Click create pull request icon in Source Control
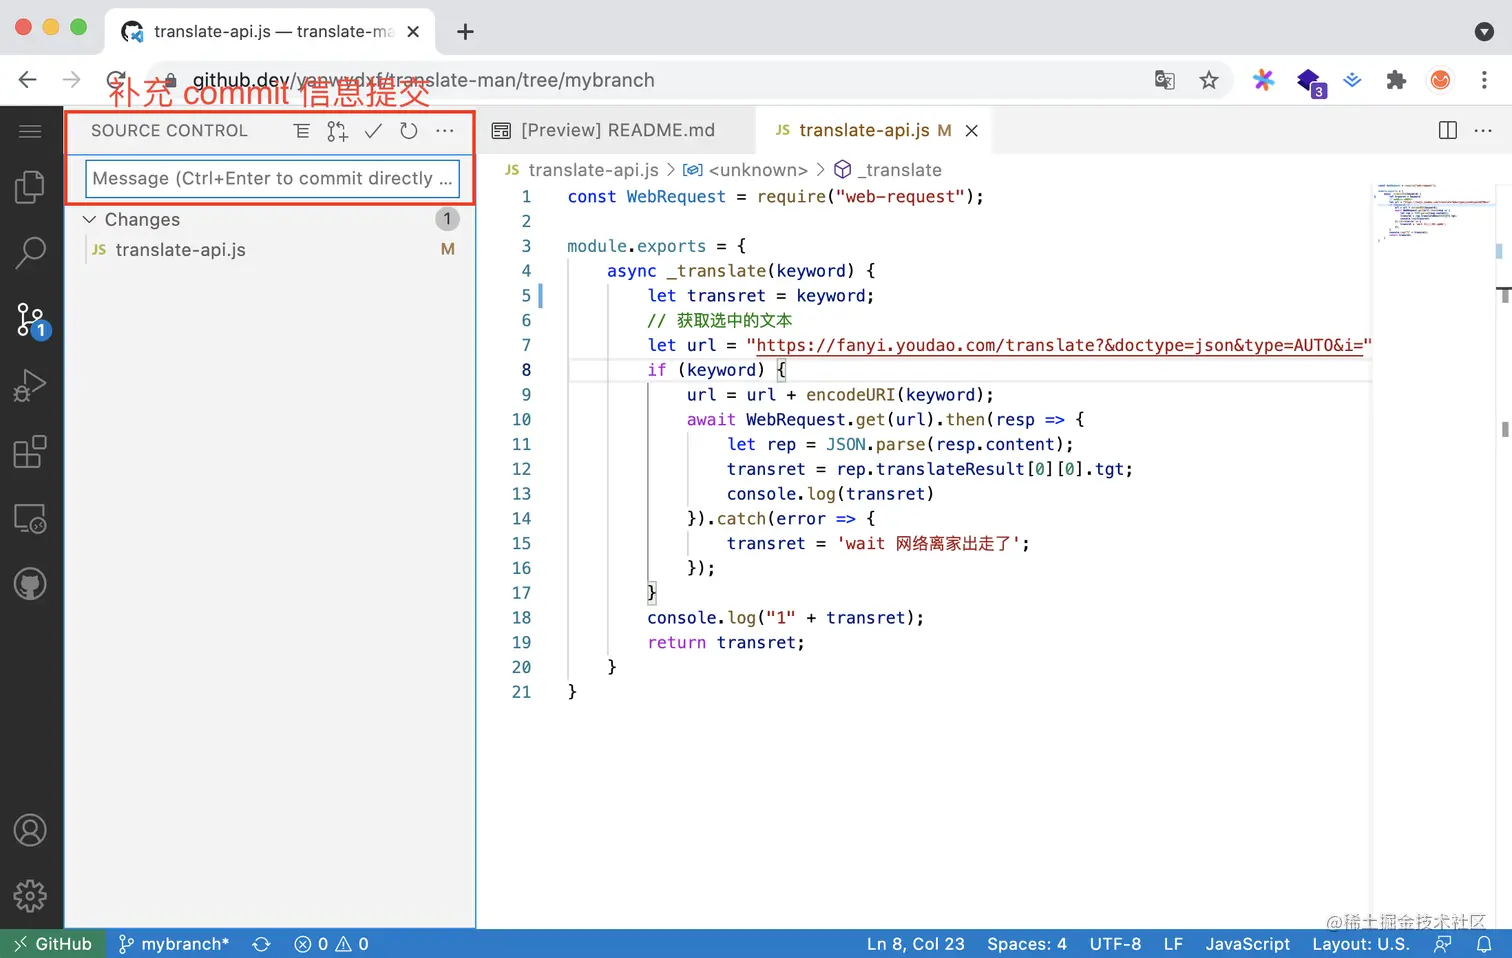Viewport: 1512px width, 958px height. pyautogui.click(x=337, y=131)
